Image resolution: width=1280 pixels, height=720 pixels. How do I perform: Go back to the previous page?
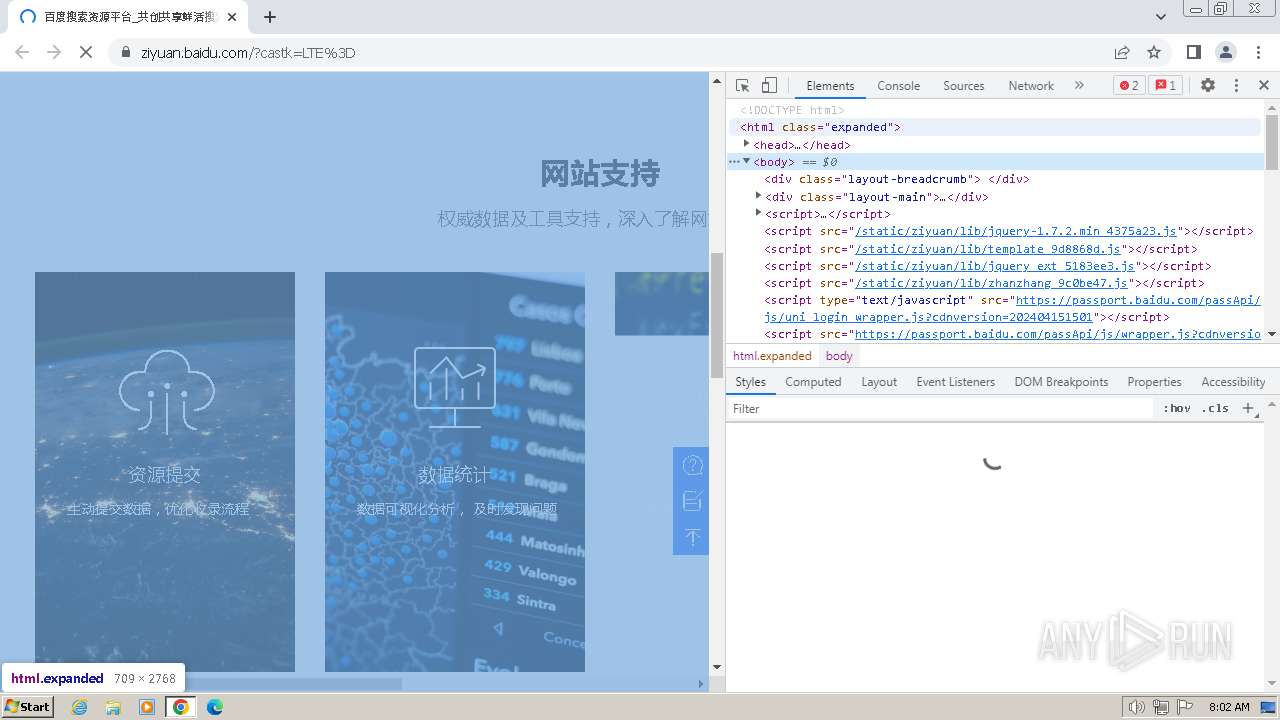(x=22, y=52)
